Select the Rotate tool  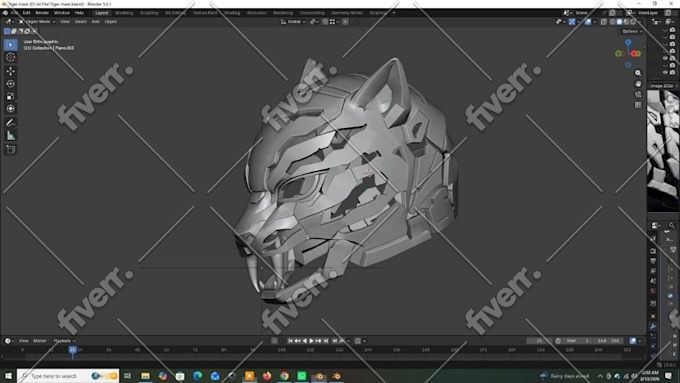pos(10,83)
